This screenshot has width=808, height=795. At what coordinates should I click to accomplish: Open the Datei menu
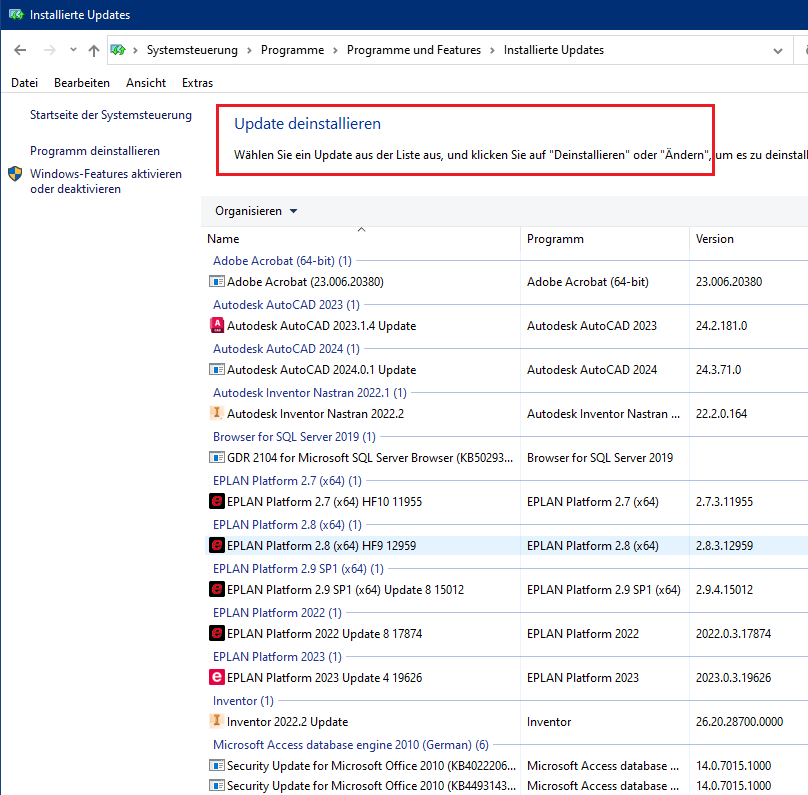click(x=24, y=83)
